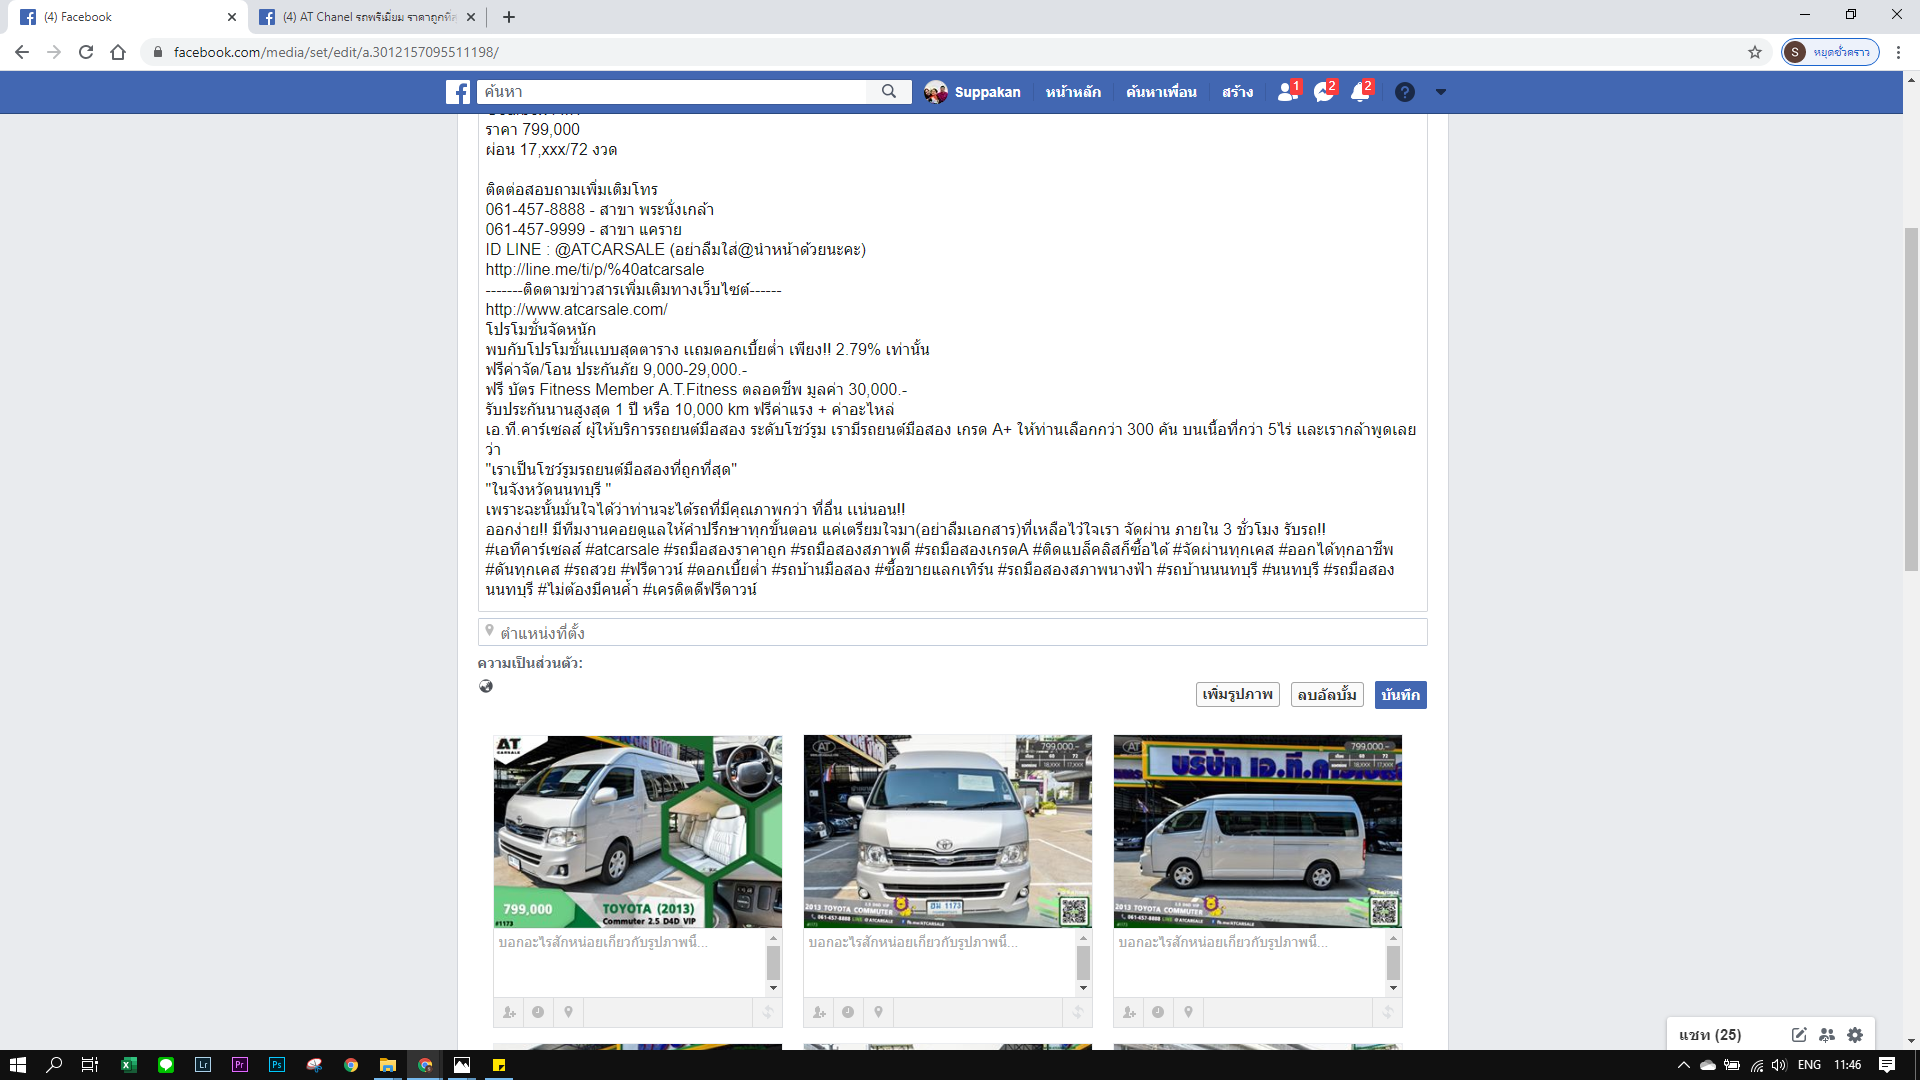Set date clock icon under third van photo
The height and width of the screenshot is (1080, 1920).
click(1158, 1012)
